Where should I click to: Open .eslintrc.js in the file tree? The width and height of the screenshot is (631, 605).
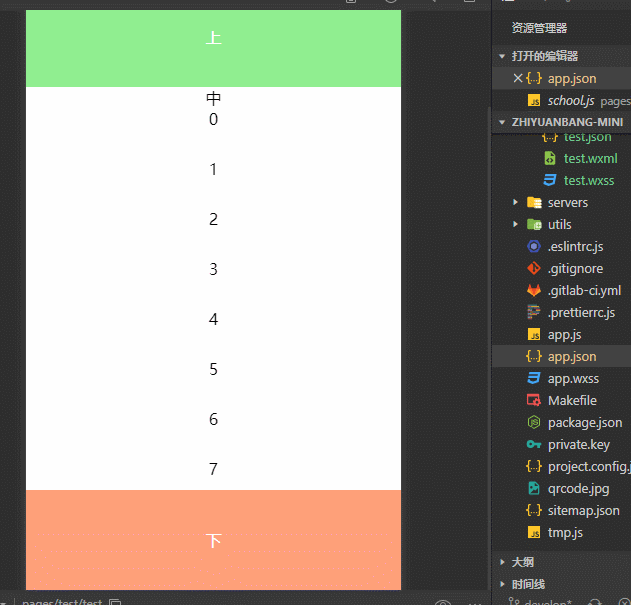click(575, 246)
